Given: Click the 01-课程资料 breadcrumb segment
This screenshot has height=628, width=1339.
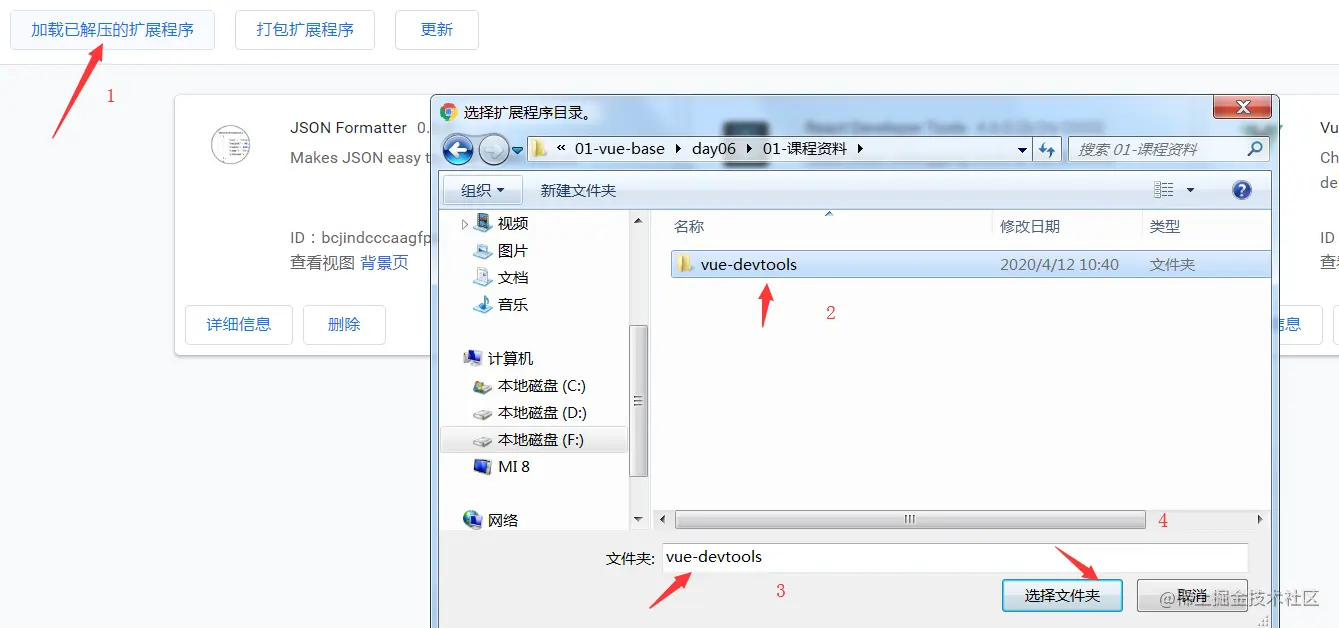Looking at the screenshot, I should pos(805,149).
